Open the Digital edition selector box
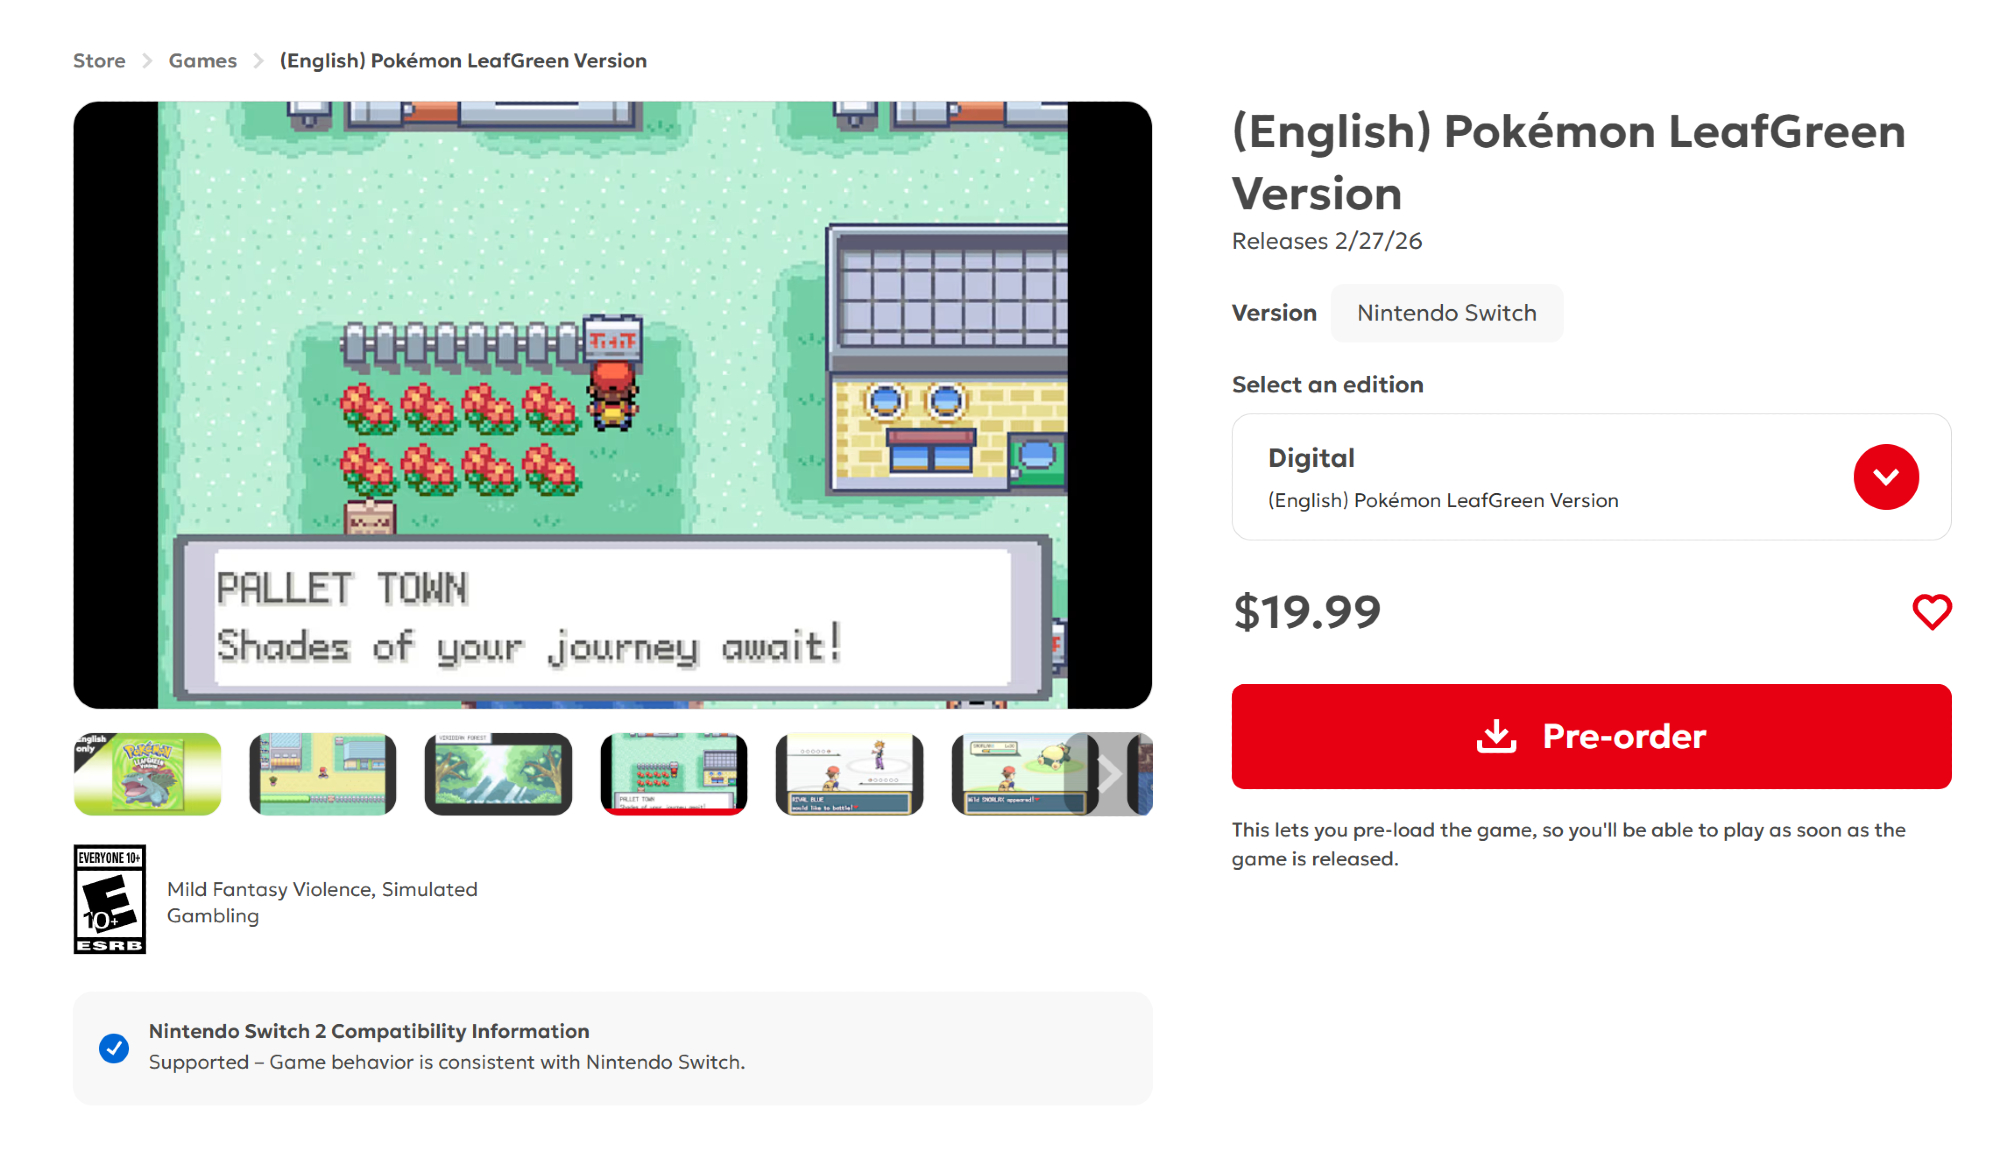Screen dimensions: 2000x1158 [x=1591, y=477]
